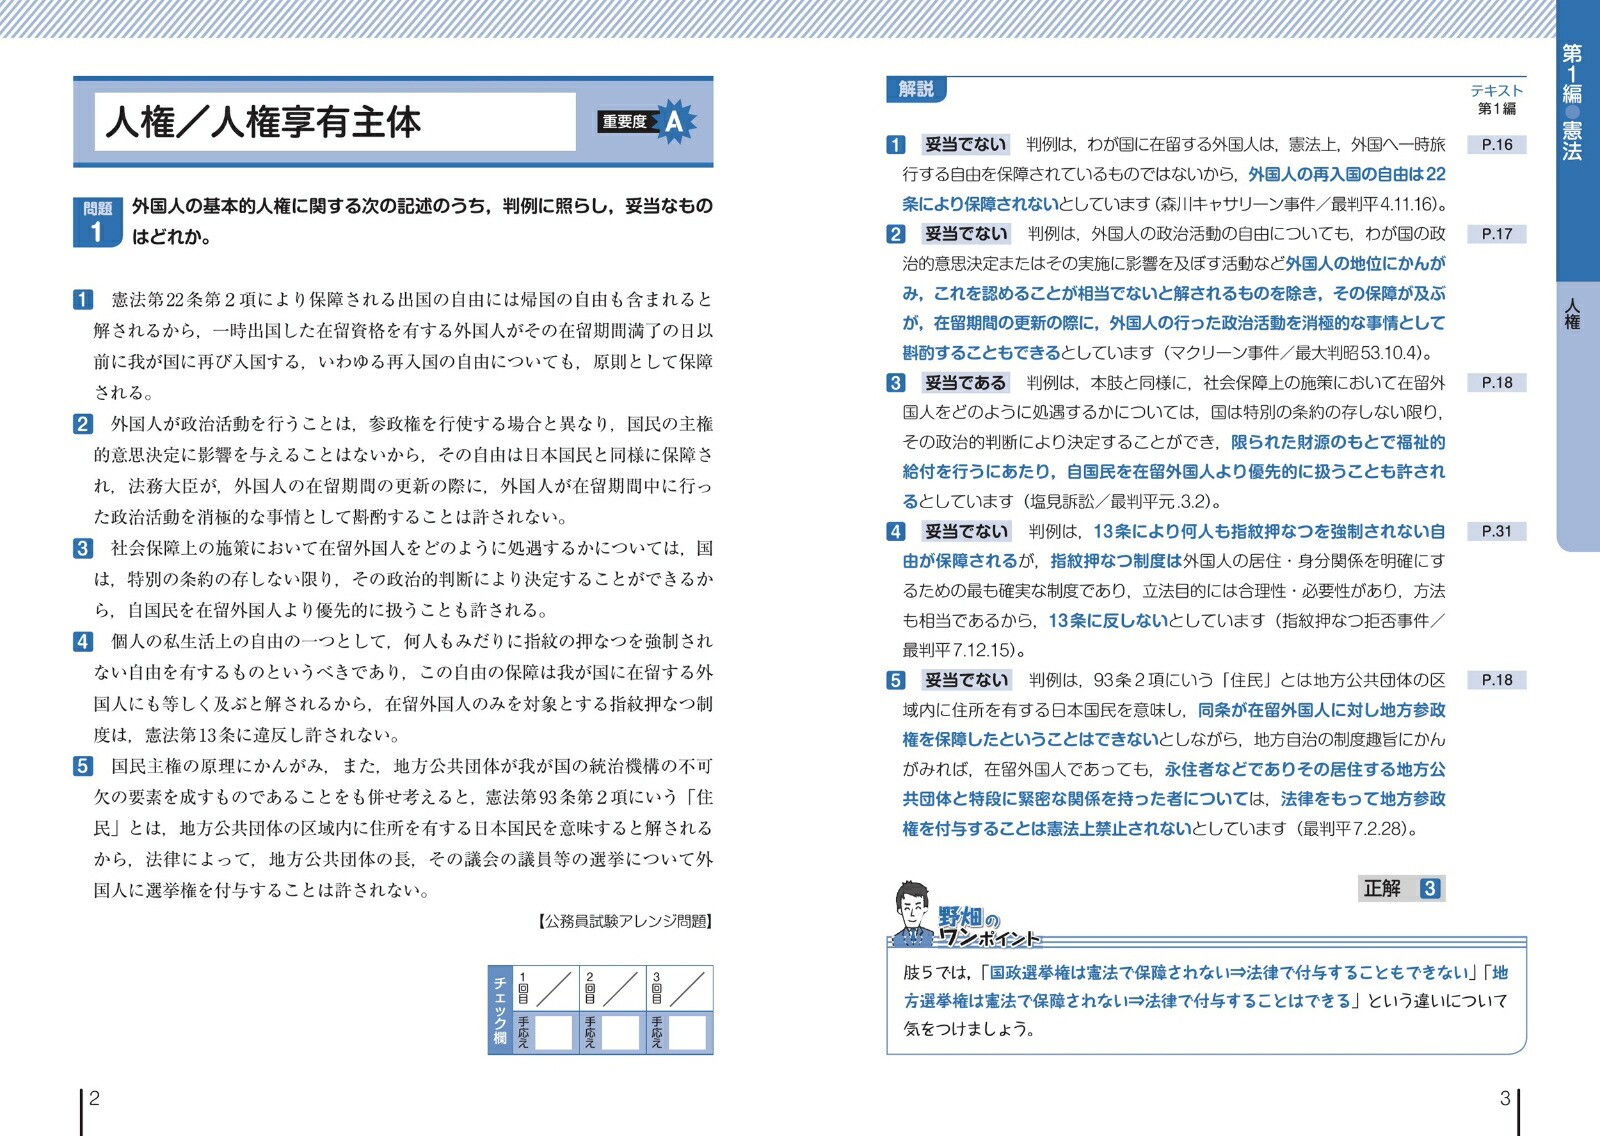The height and width of the screenshot is (1136, 1600).
Task: Pick answer choice 5 number icon about 国民主権
Action: (x=83, y=766)
